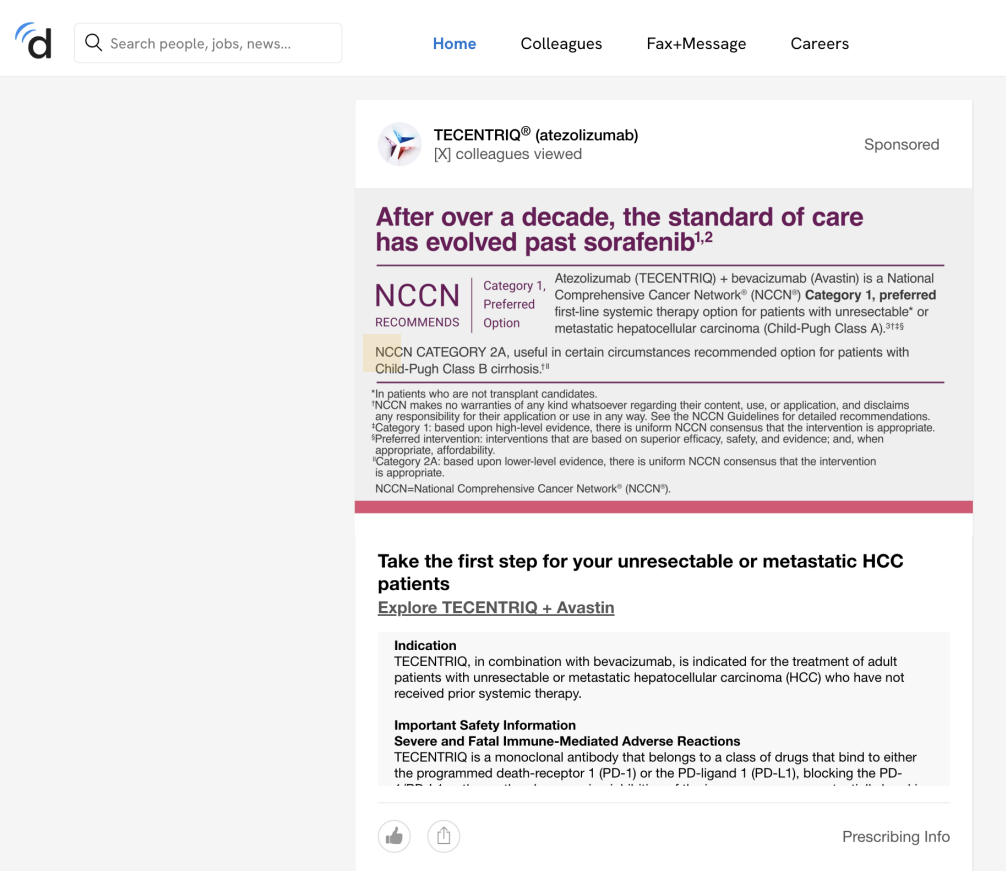Click the 'NCCN CATEGORY 2A' statement

642,361
